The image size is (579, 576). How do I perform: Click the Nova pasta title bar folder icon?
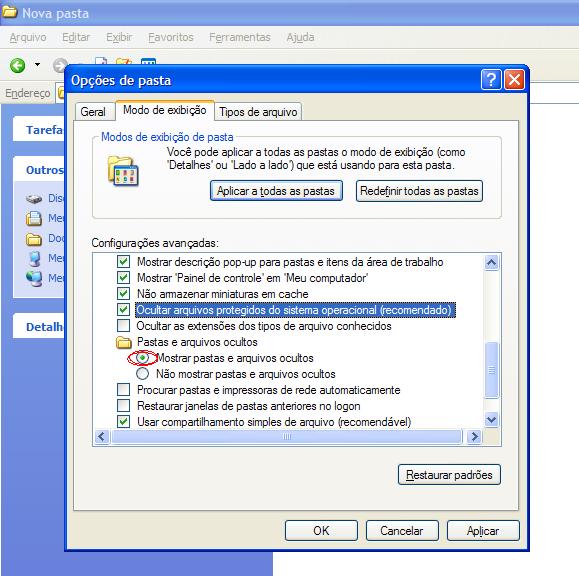coord(10,11)
